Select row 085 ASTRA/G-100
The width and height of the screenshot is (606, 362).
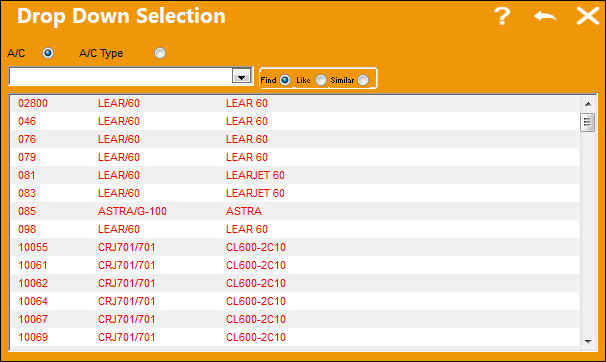[x=295, y=211]
